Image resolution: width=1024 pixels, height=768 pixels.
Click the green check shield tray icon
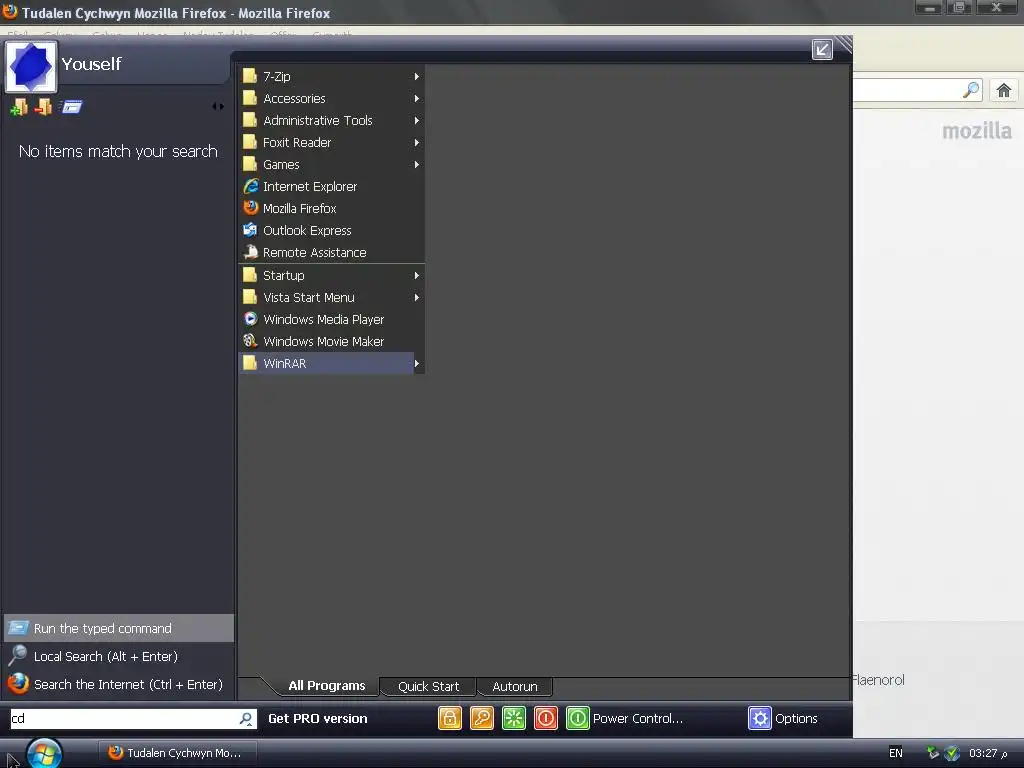(953, 753)
